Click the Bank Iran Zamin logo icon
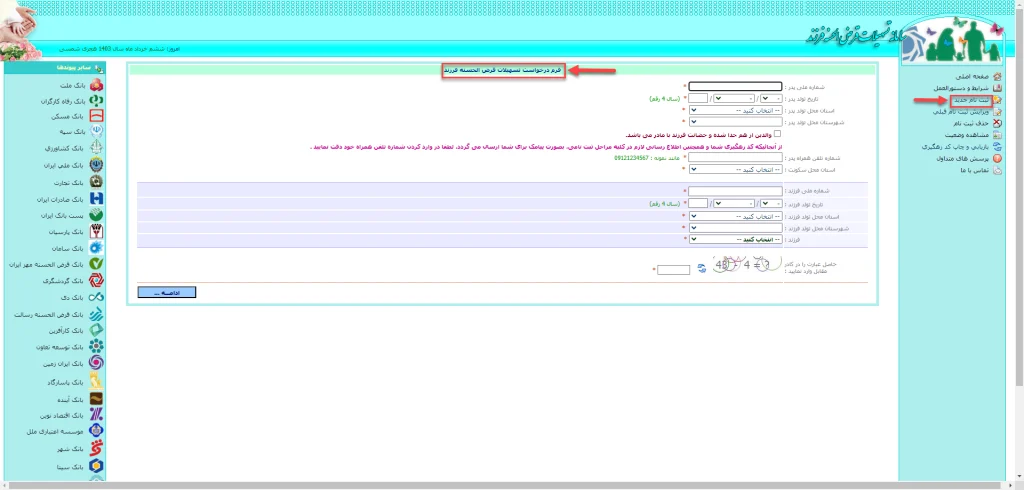 point(96,363)
